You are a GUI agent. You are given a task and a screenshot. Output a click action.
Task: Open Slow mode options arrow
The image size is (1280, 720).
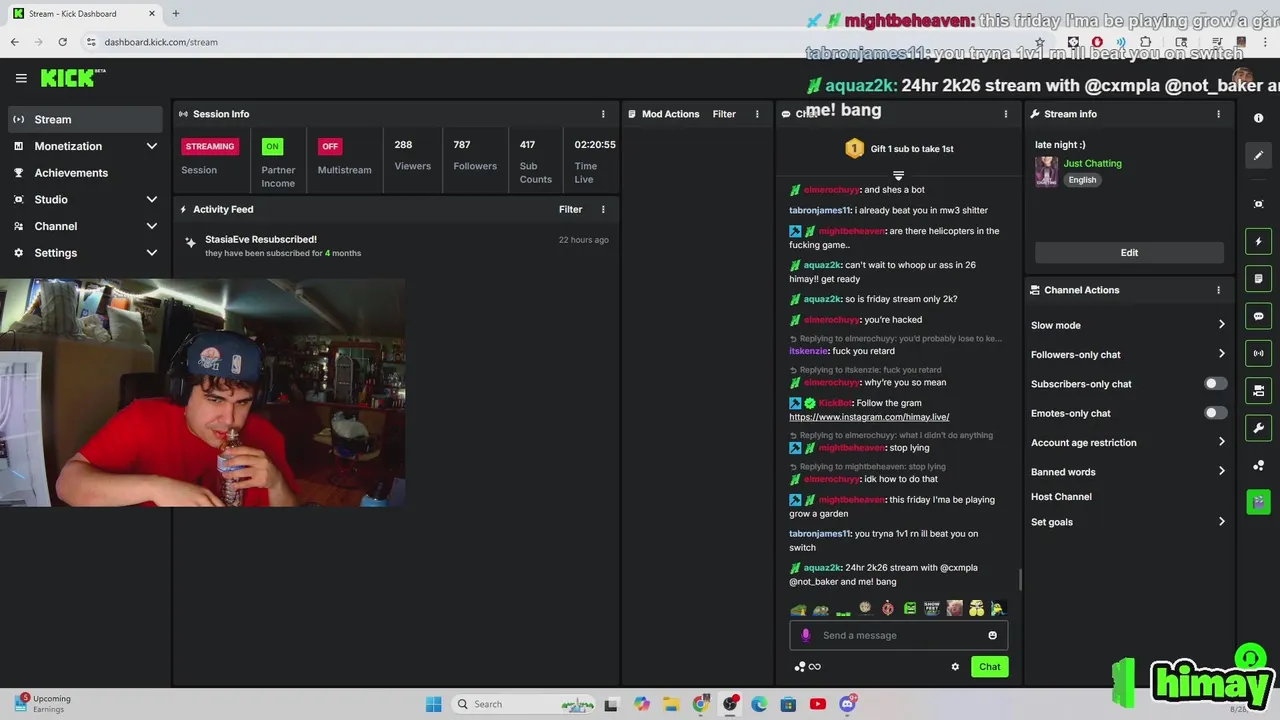(x=1221, y=325)
